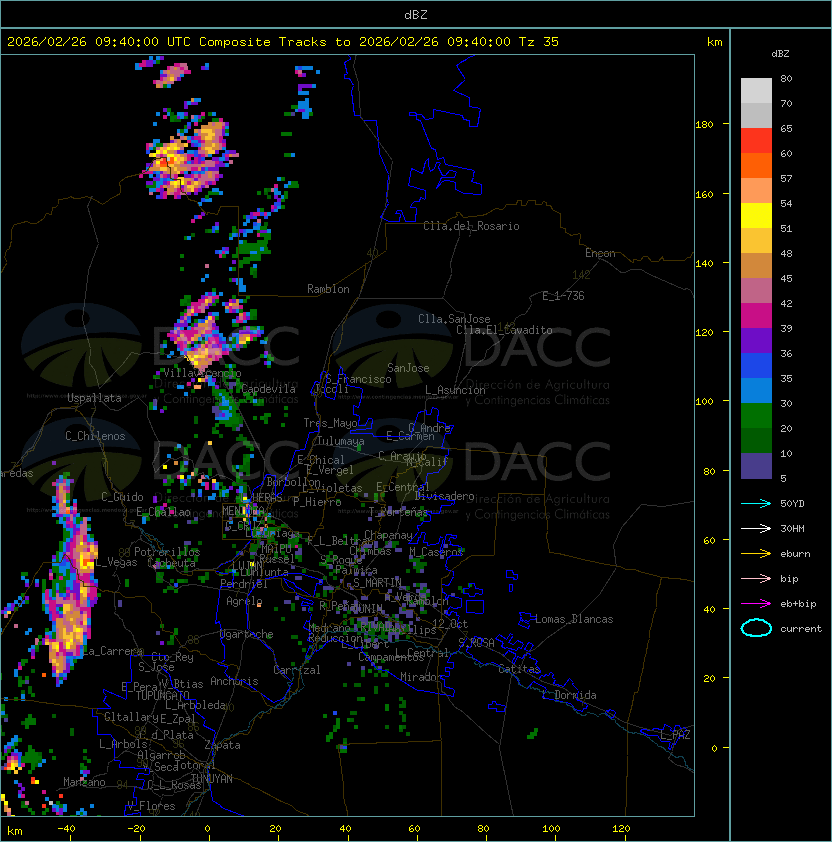Click the Clla.del_Rosario place label
Viewport: 832px width, 842px height.
(471, 226)
